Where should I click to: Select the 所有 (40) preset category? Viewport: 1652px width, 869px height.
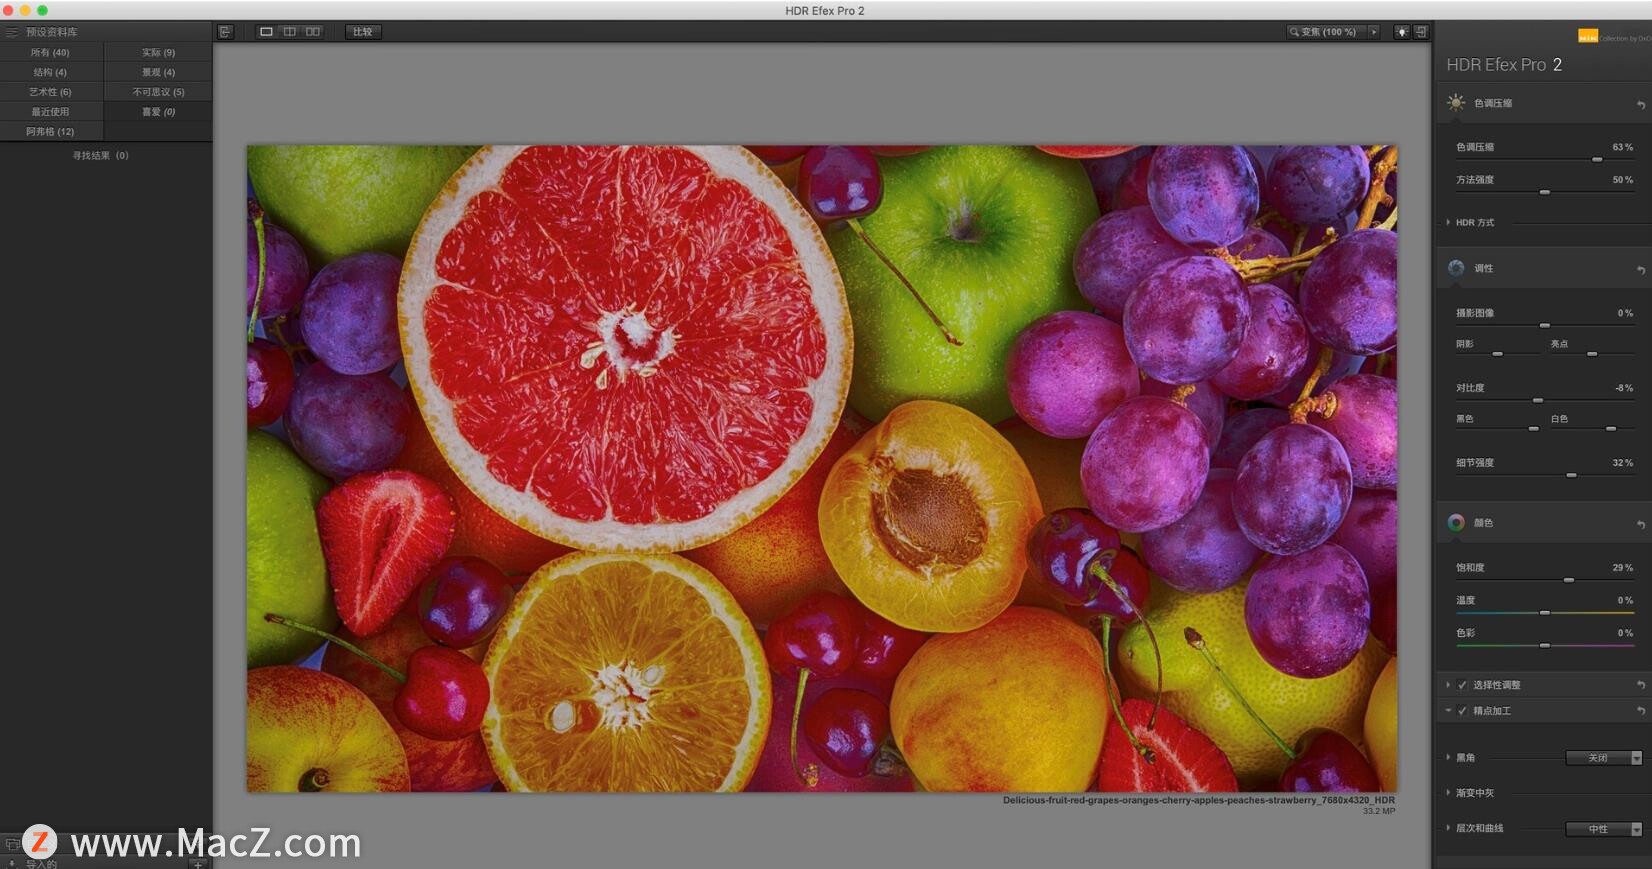[51, 52]
